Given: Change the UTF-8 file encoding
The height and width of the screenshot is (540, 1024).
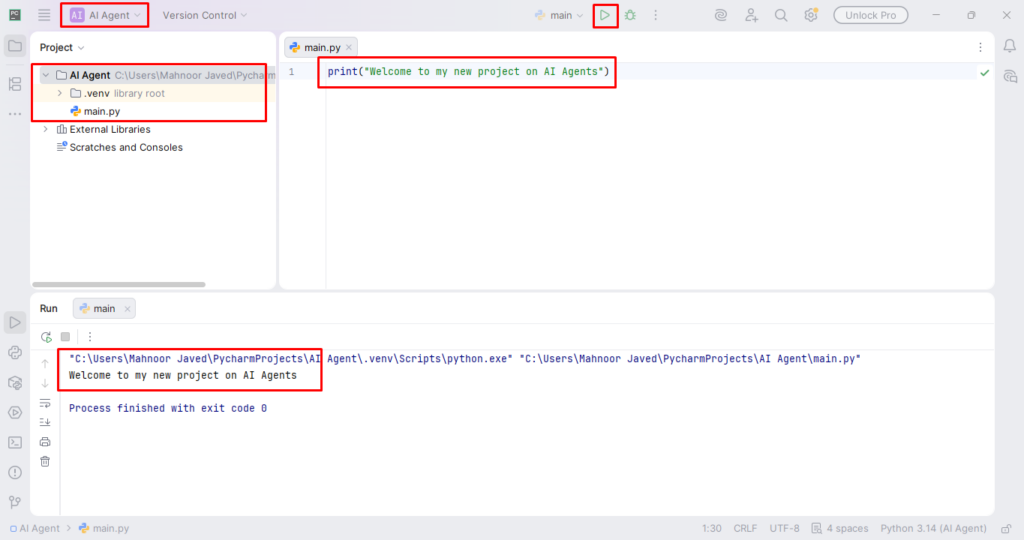Looking at the screenshot, I should (x=784, y=528).
